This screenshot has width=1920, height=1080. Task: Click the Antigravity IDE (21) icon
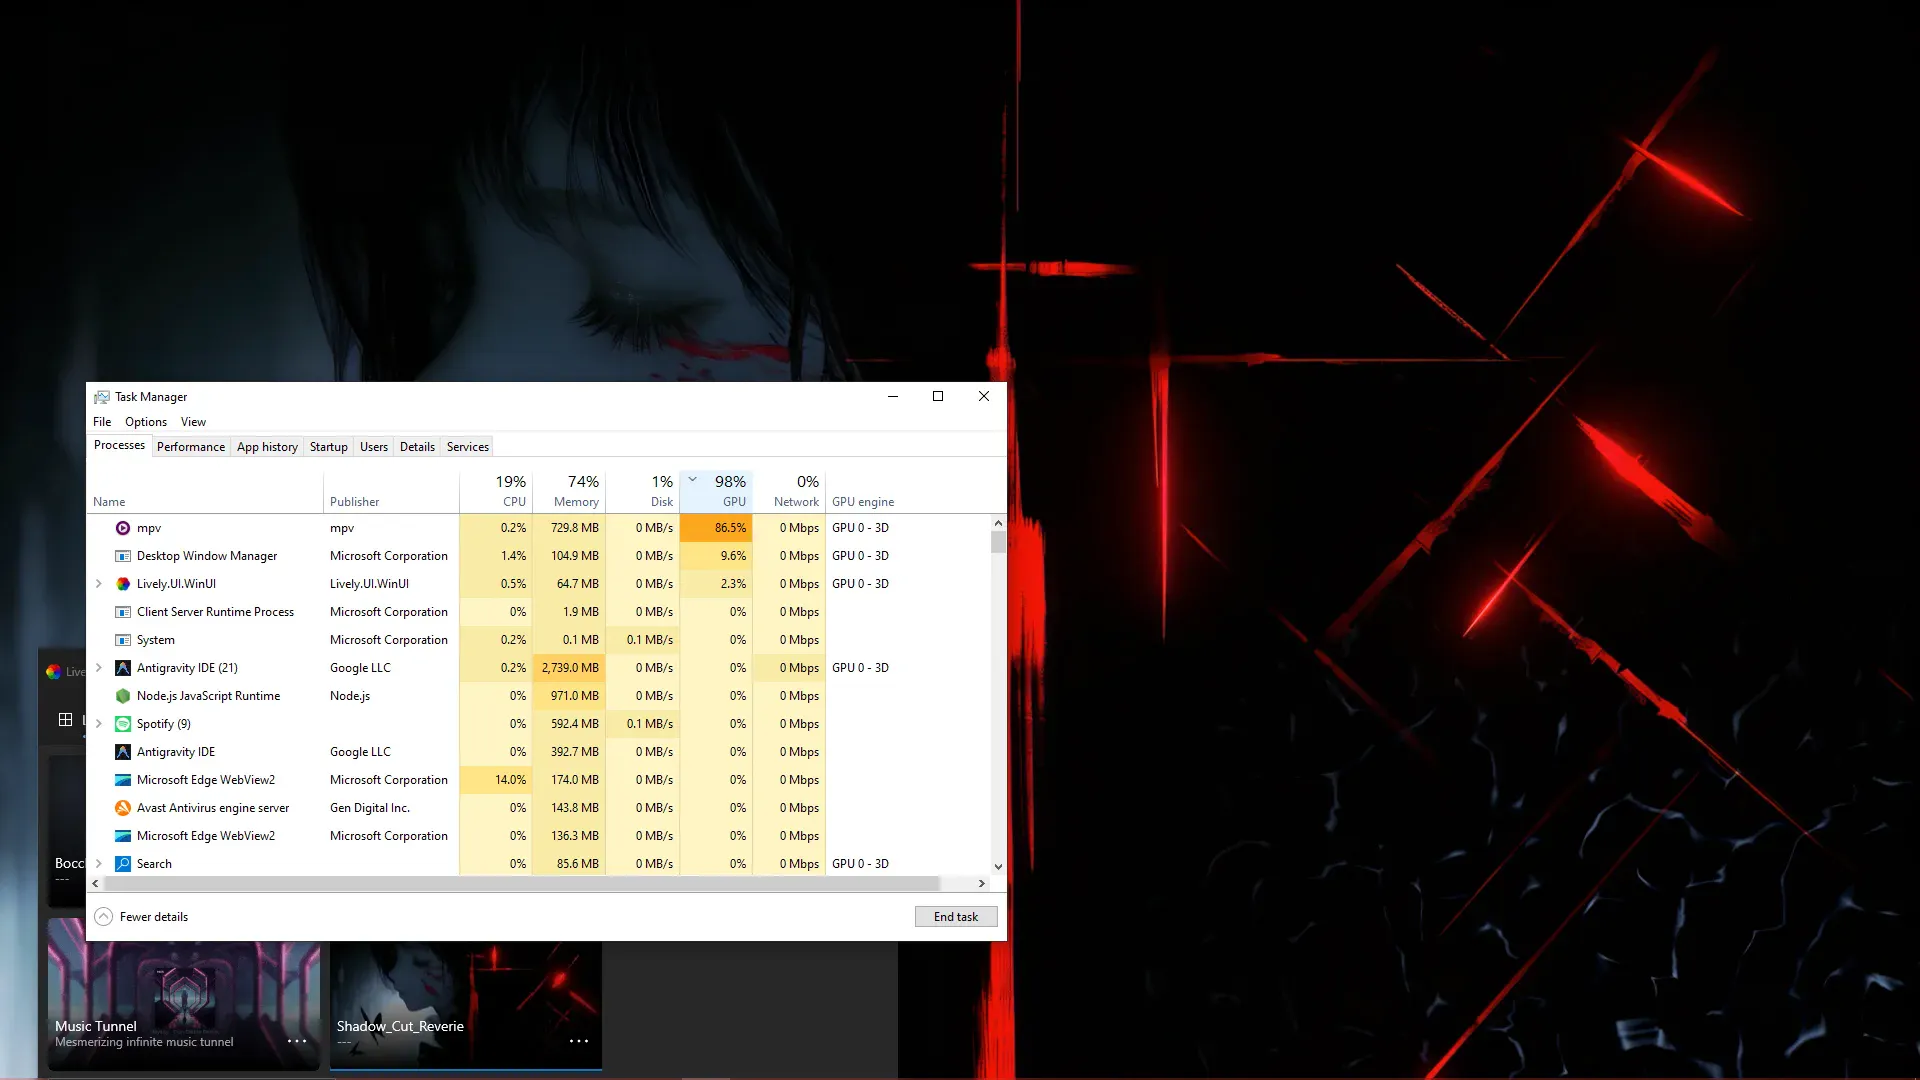(x=123, y=668)
